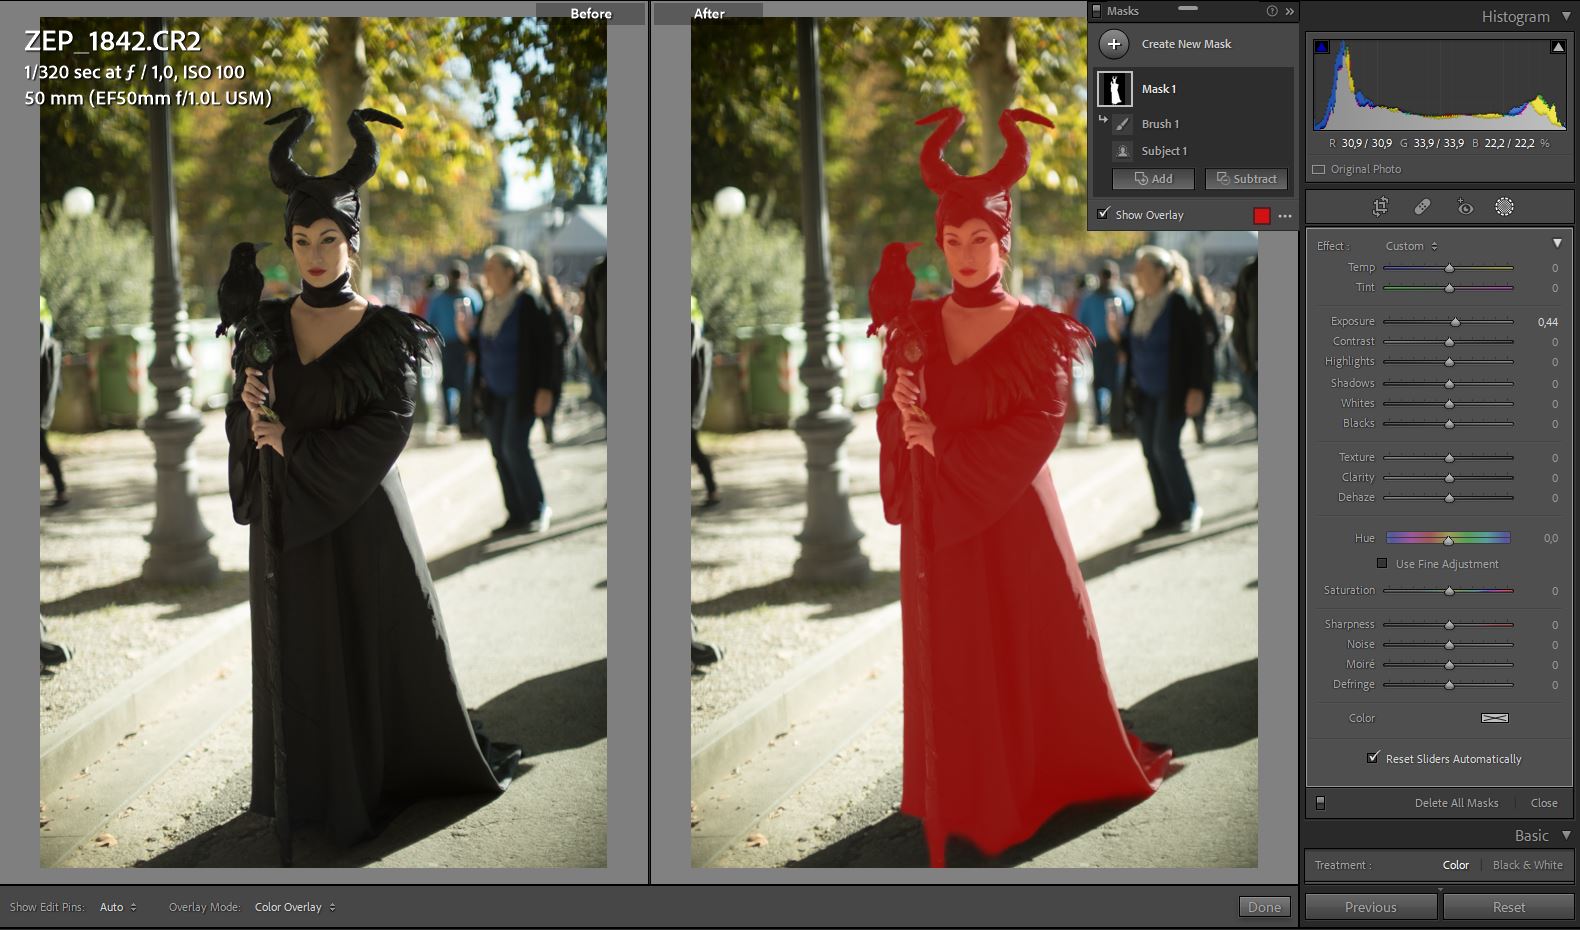Click the Sharpness slider handle
1580x930 pixels.
click(1449, 625)
